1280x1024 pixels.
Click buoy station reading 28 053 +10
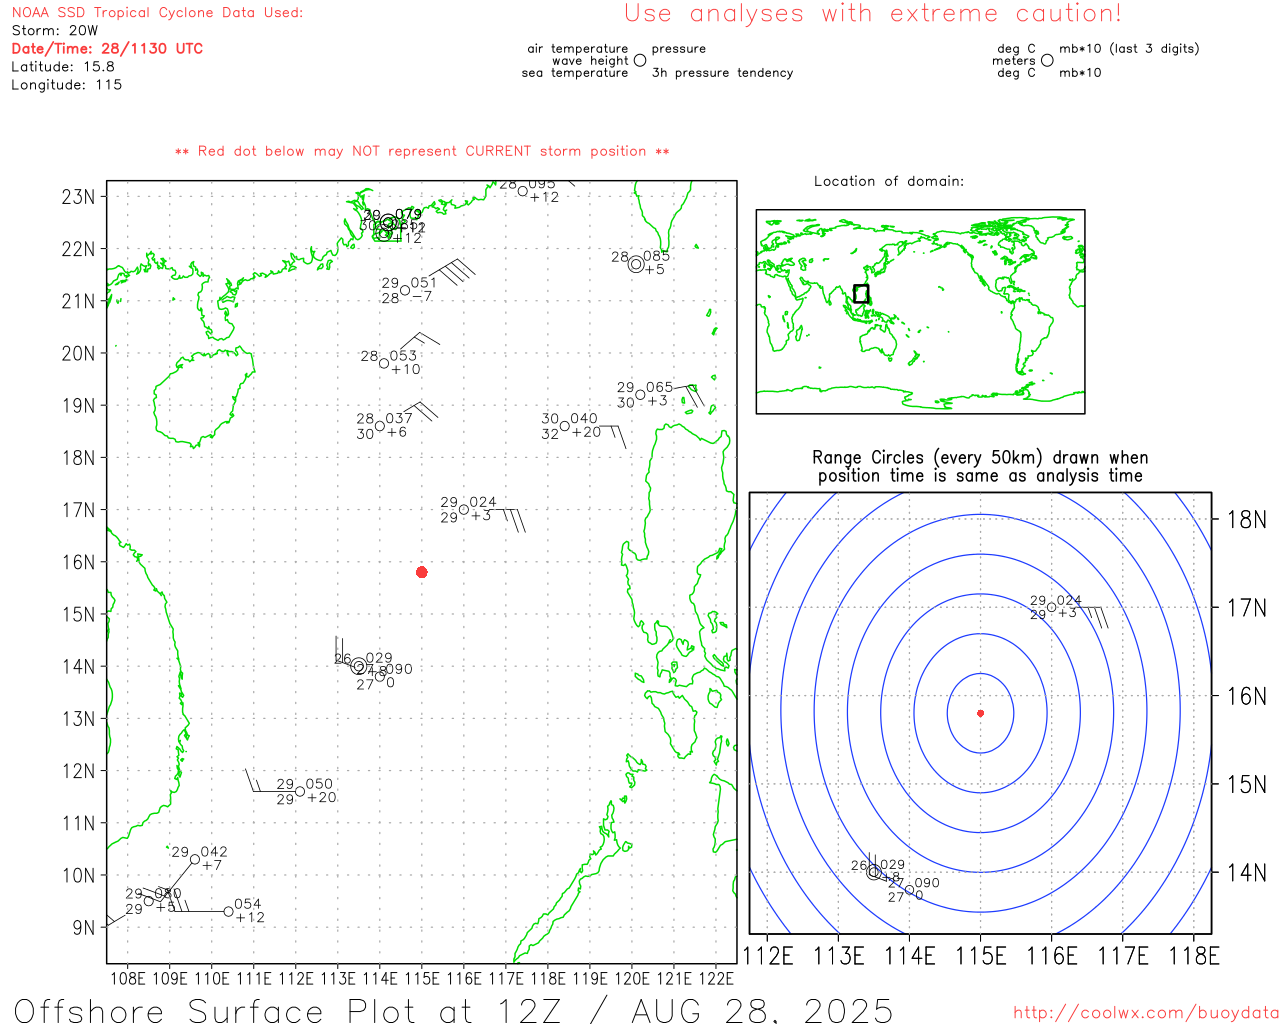[384, 363]
